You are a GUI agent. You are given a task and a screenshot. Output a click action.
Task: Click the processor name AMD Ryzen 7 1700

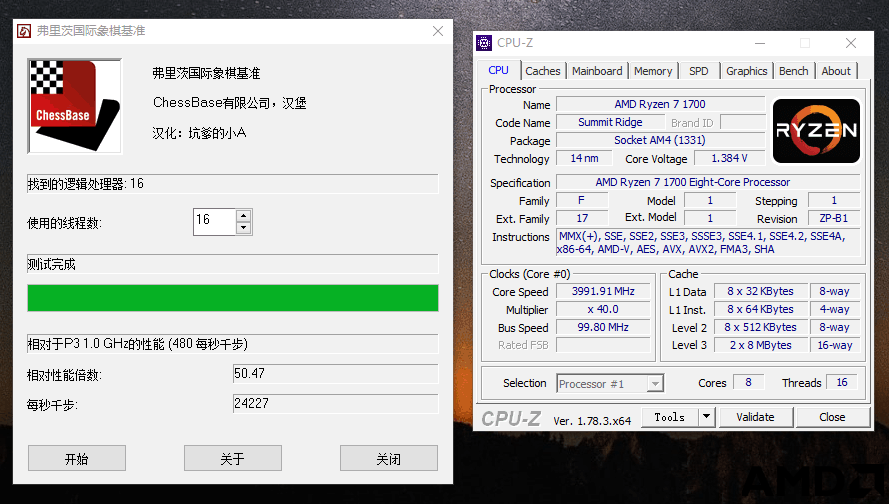tap(660, 104)
